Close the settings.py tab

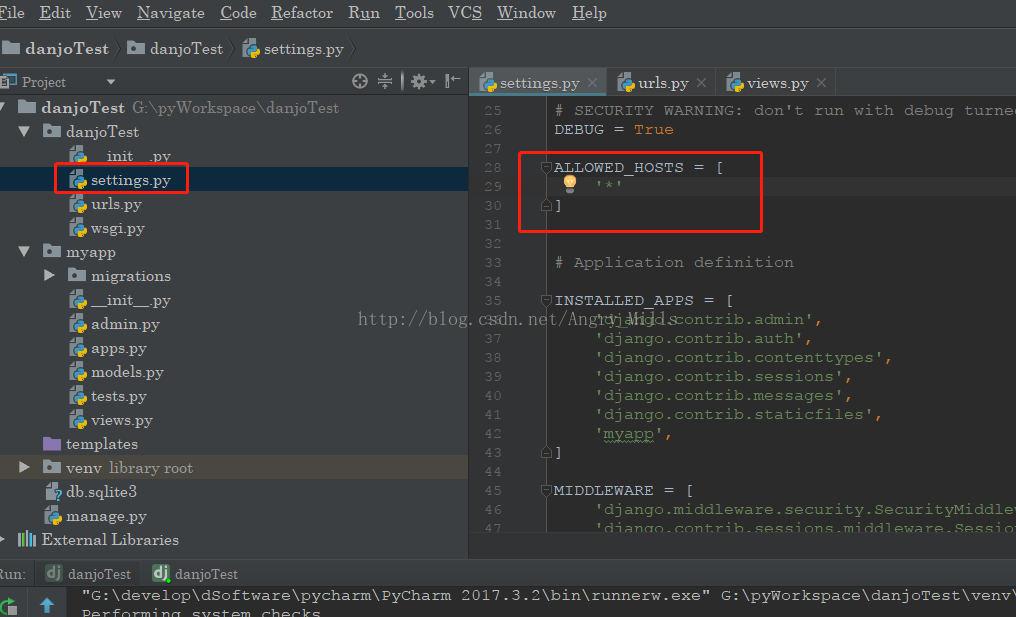coord(592,83)
